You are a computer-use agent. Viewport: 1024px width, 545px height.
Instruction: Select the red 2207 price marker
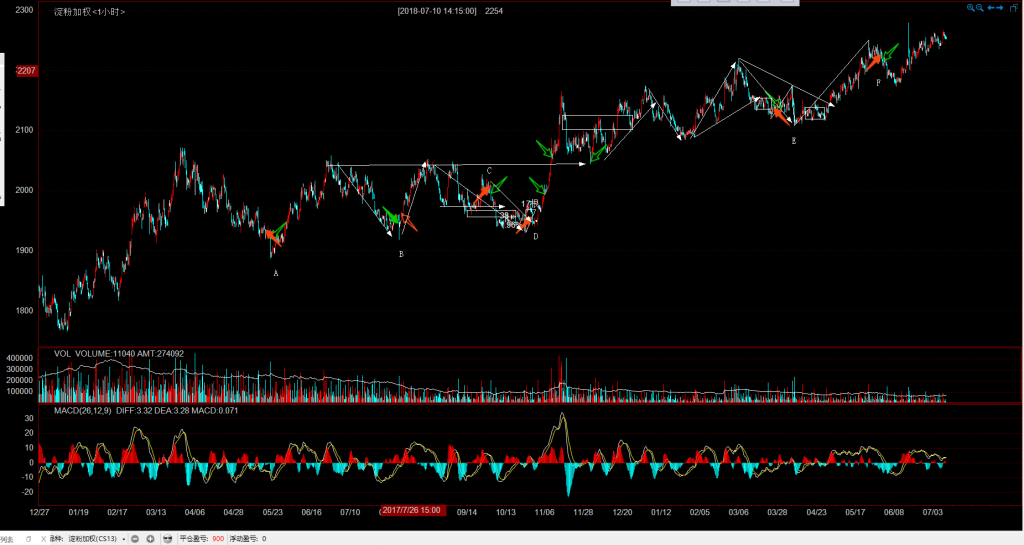pyautogui.click(x=27, y=70)
